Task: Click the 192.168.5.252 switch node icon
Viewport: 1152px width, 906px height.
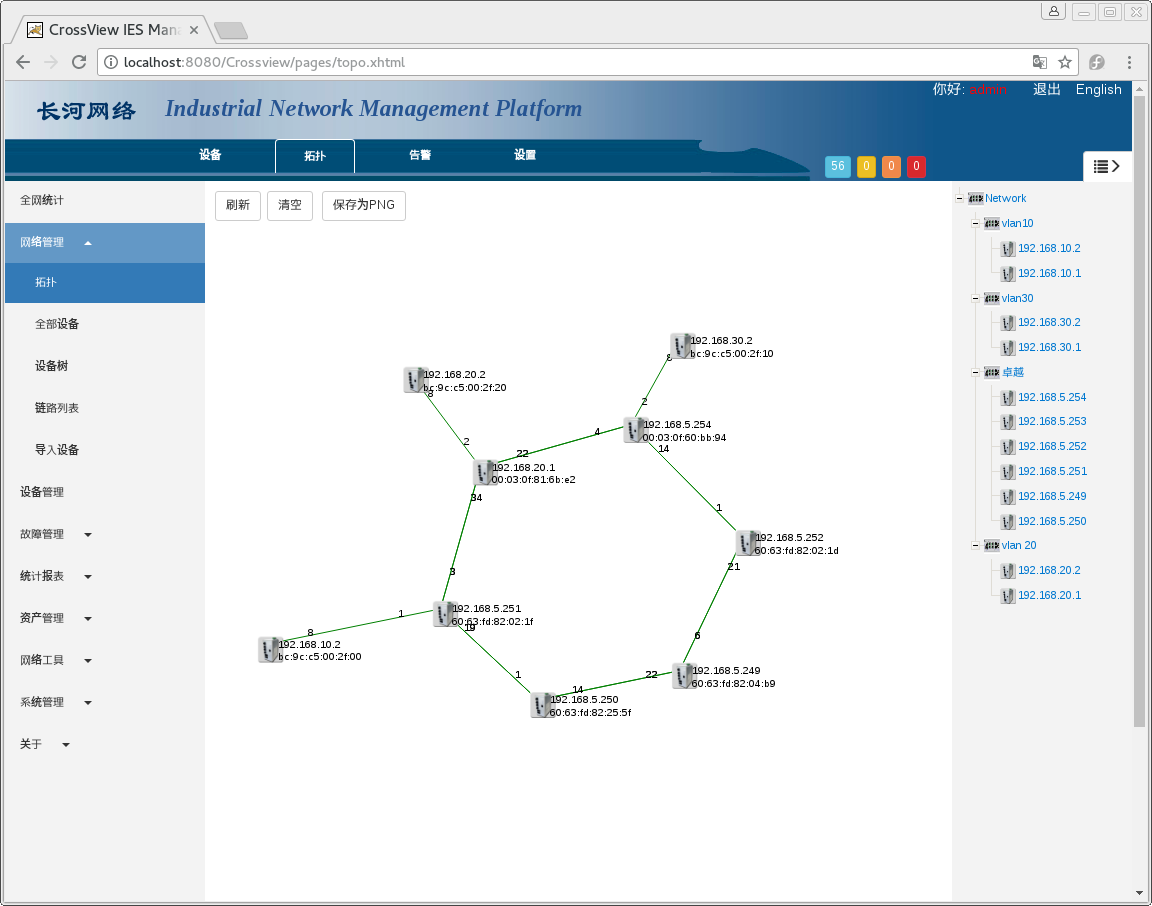Action: point(746,543)
